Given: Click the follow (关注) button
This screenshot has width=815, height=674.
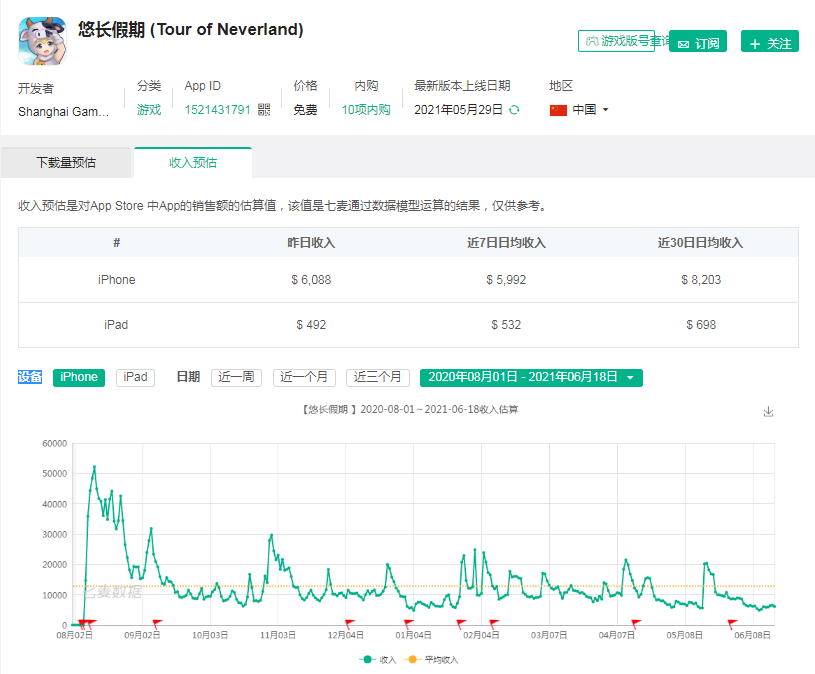Looking at the screenshot, I should [770, 42].
